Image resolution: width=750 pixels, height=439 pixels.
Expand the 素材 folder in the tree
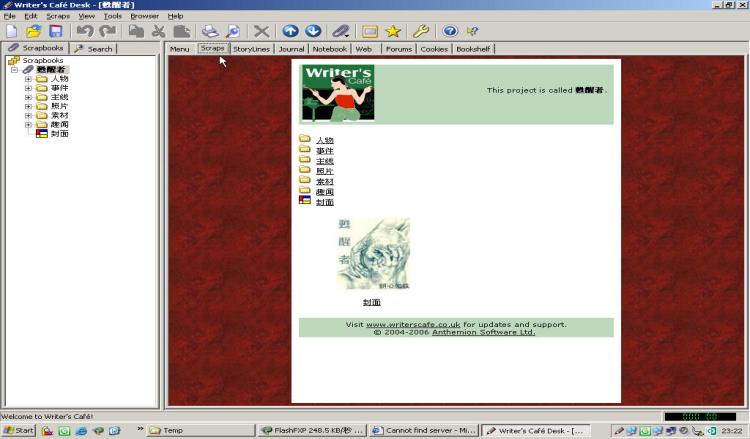pyautogui.click(x=28, y=115)
